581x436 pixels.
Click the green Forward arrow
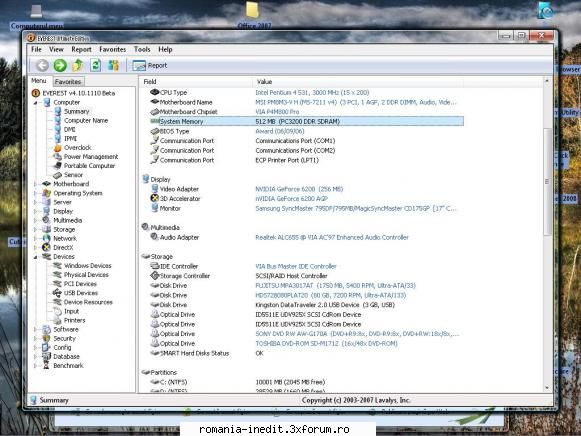[x=60, y=66]
